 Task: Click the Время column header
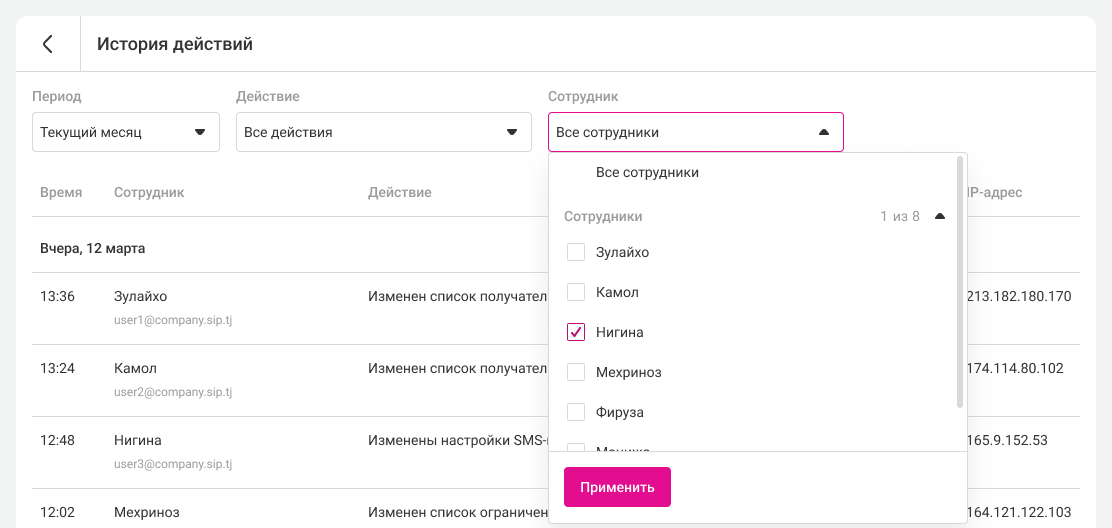61,192
